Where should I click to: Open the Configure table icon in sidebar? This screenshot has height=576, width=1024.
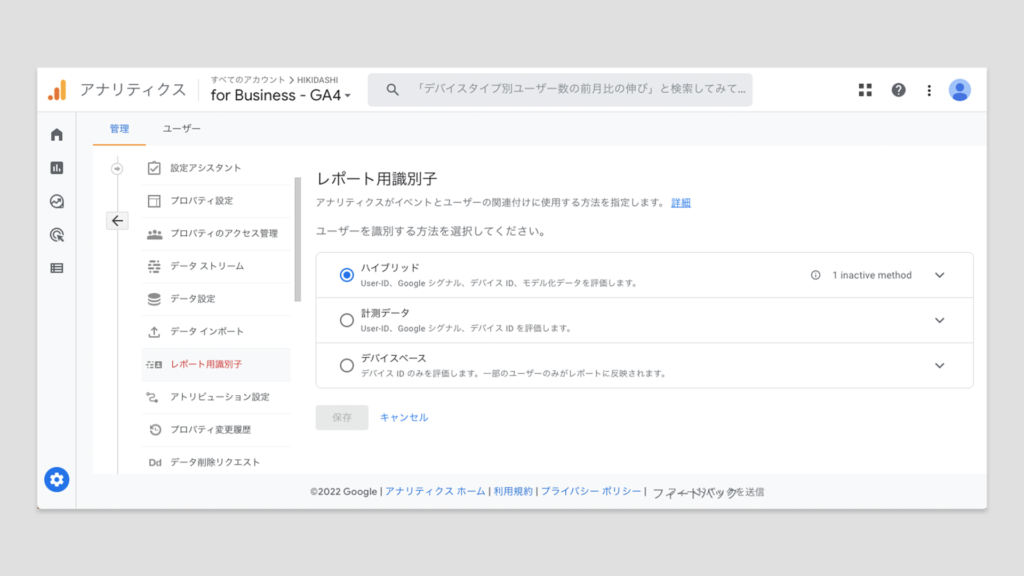57,268
